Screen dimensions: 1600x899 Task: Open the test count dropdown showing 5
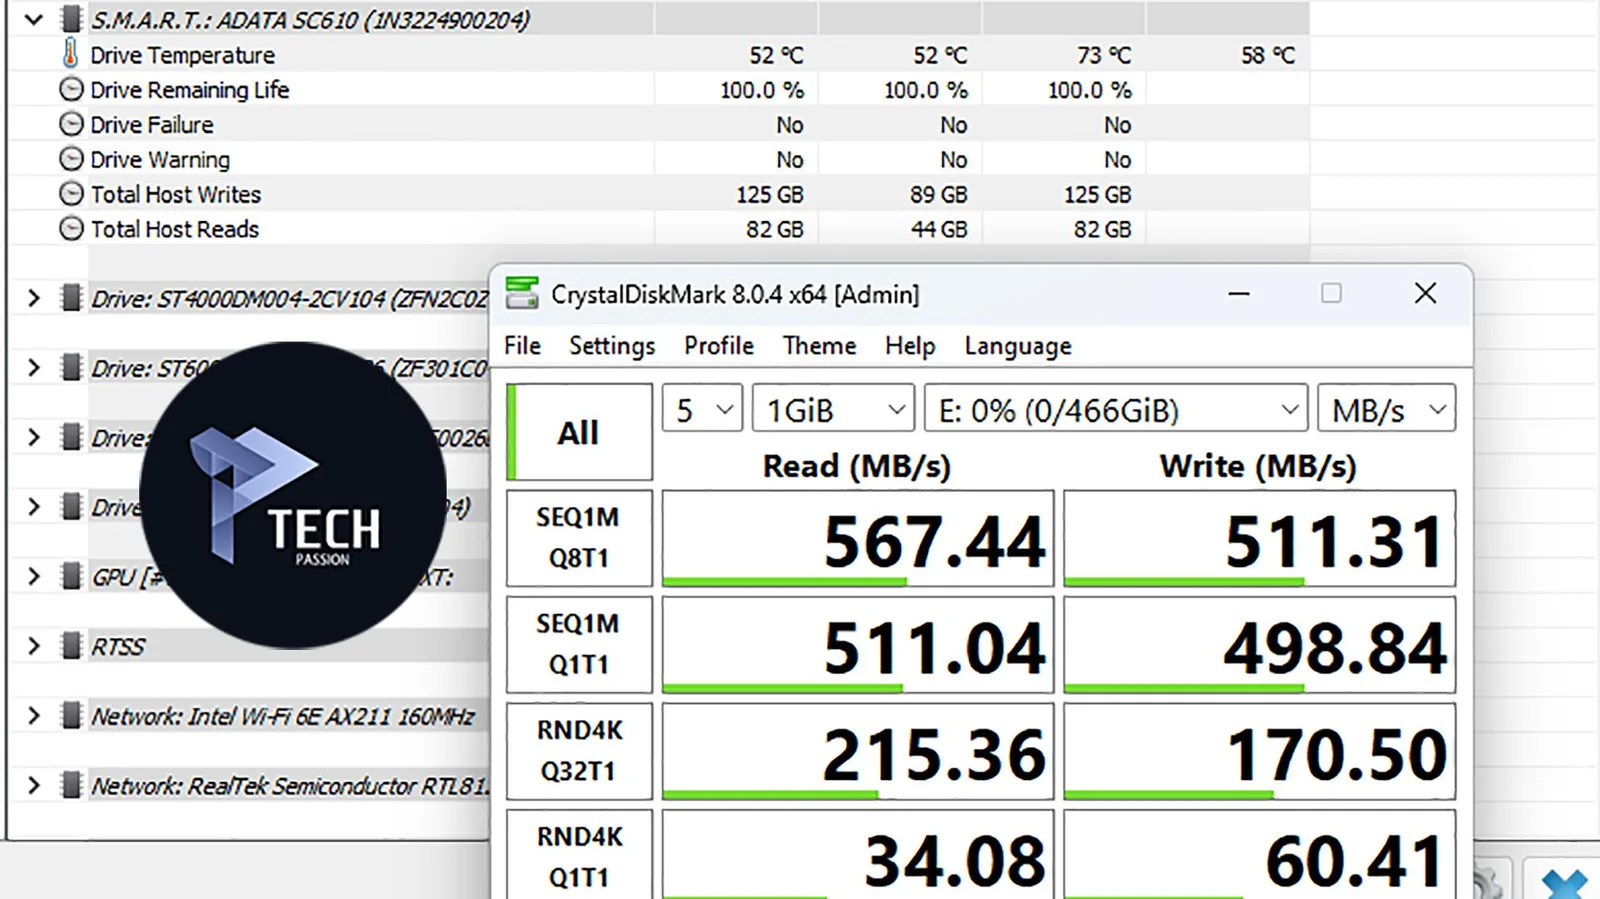702,409
